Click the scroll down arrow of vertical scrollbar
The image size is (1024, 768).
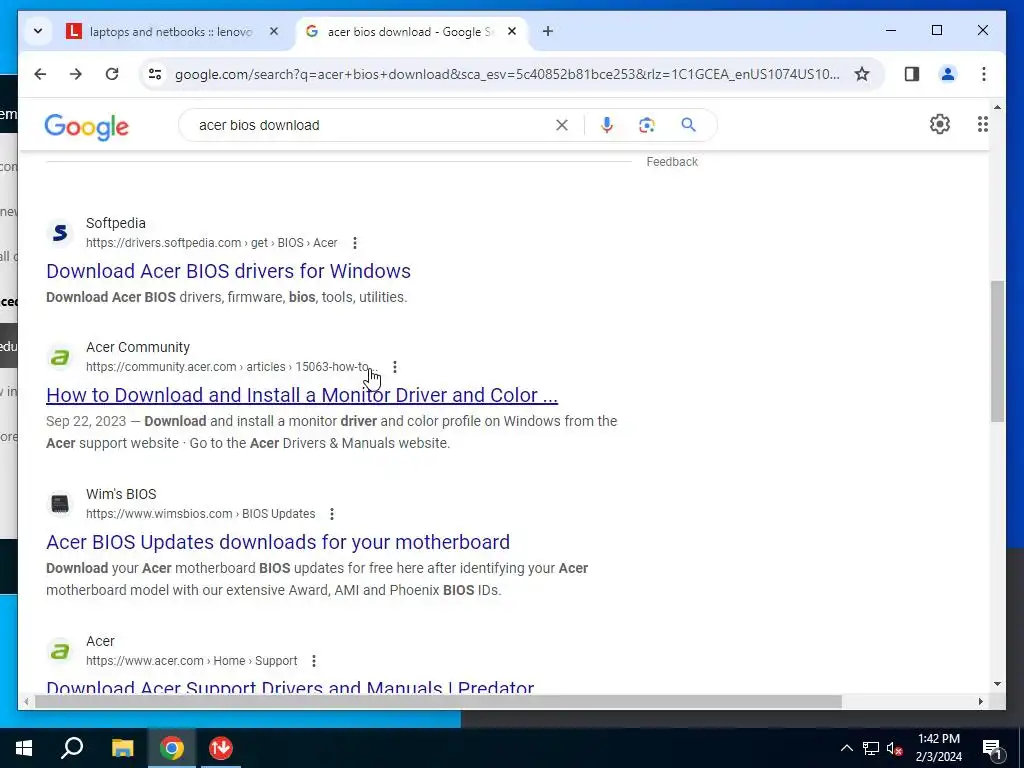click(997, 684)
